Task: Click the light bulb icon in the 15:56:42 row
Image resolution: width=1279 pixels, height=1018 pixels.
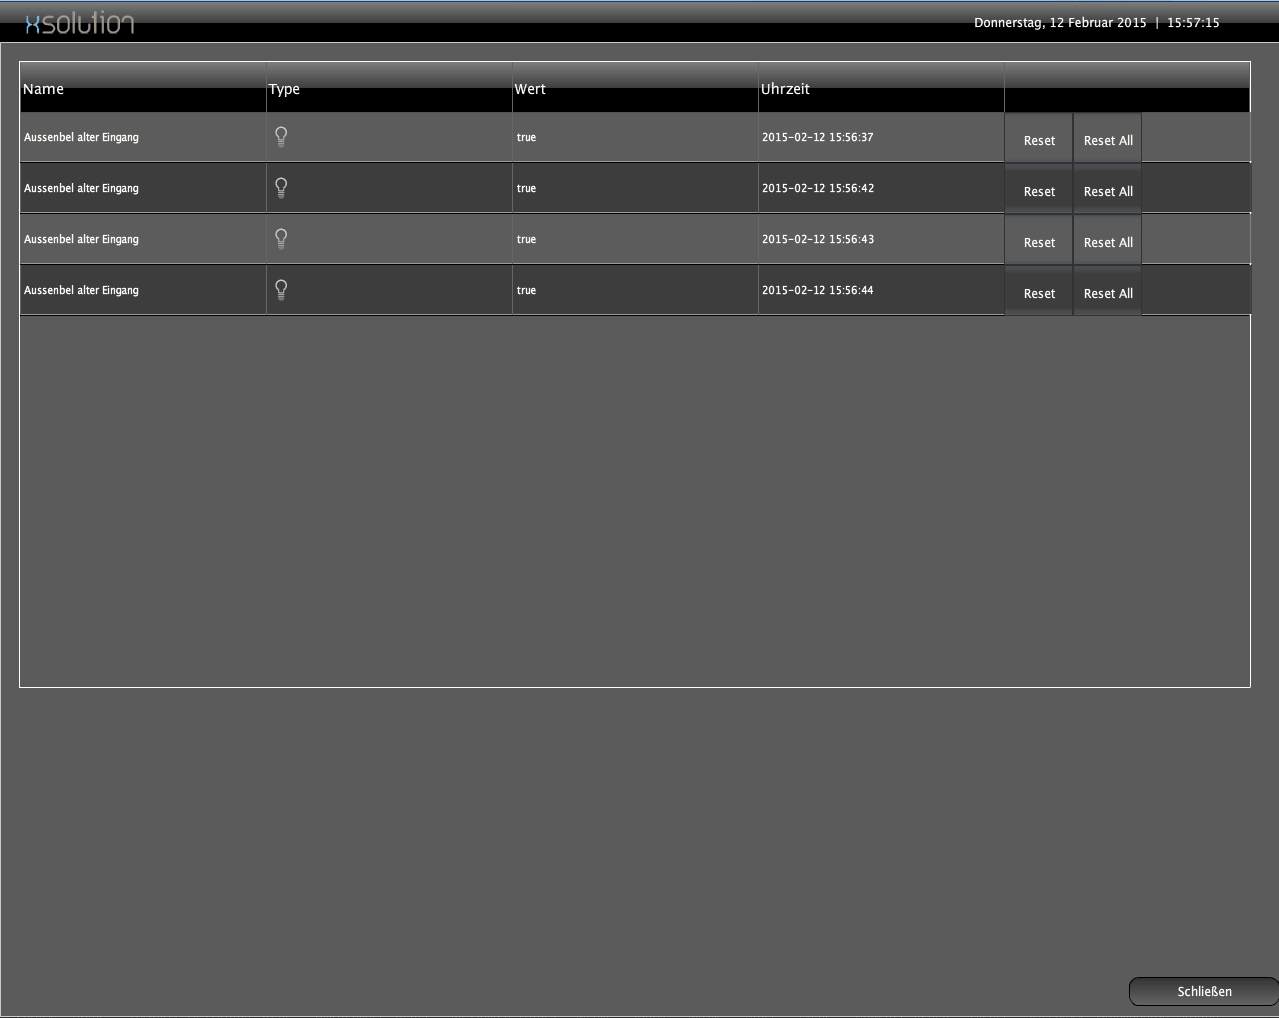Action: pos(281,188)
